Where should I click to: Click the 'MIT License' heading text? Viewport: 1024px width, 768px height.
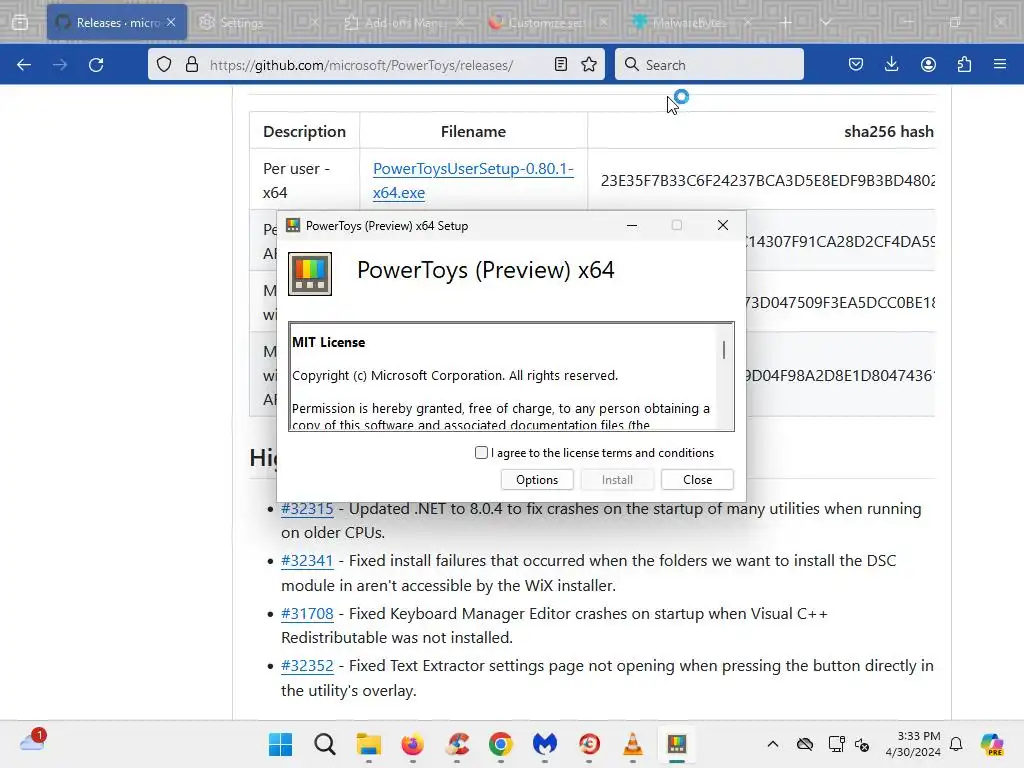[x=328, y=342]
